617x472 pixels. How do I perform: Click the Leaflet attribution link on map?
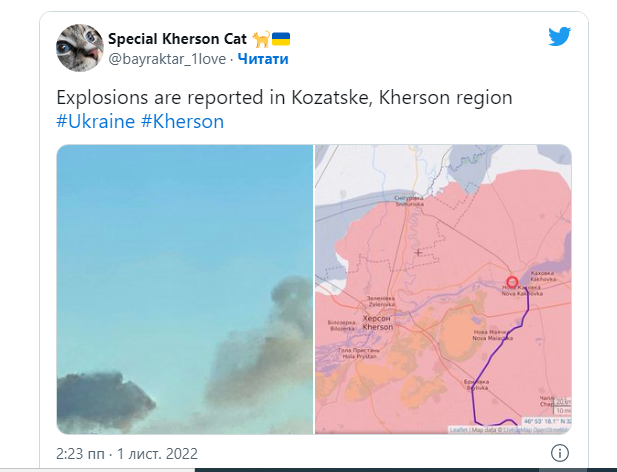coord(459,430)
